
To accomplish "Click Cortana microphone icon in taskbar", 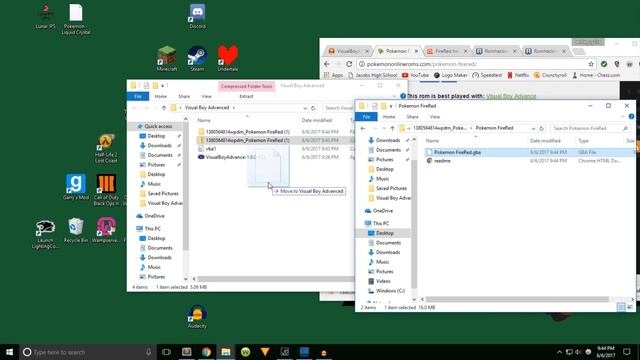I will pyautogui.click(x=148, y=352).
